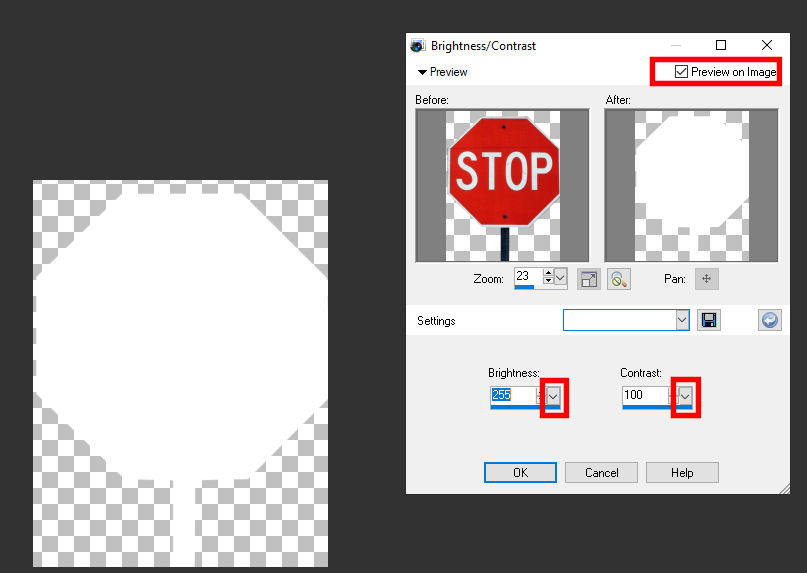
Task: Click the Cancel button
Action: (x=601, y=473)
